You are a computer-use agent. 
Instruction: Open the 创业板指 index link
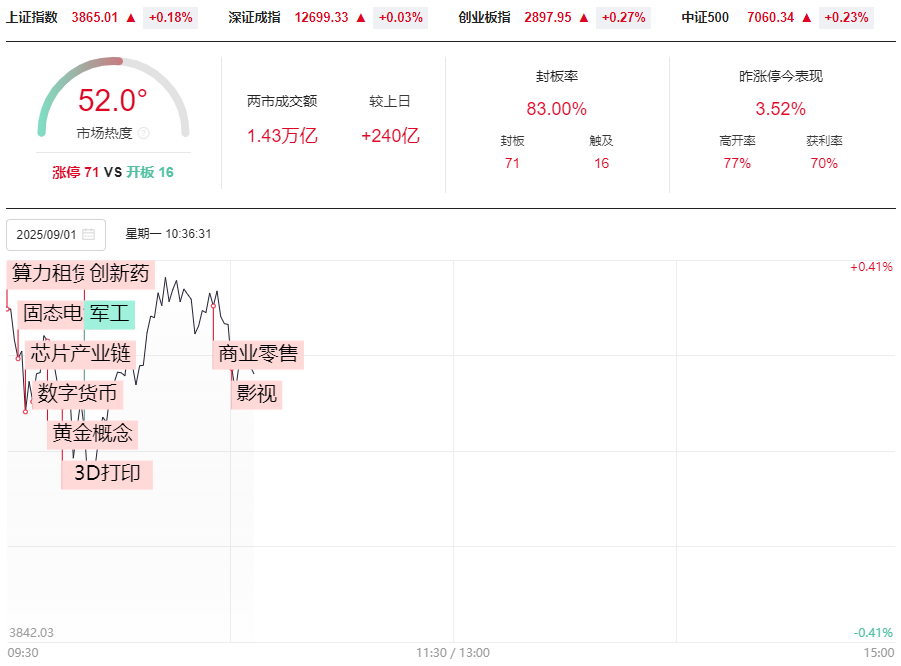point(483,17)
